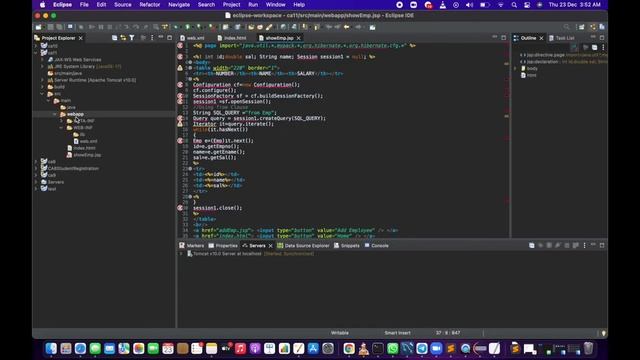This screenshot has width=640, height=360.
Task: Select Tomcat v10.0 Server at localhost
Action: (227, 254)
